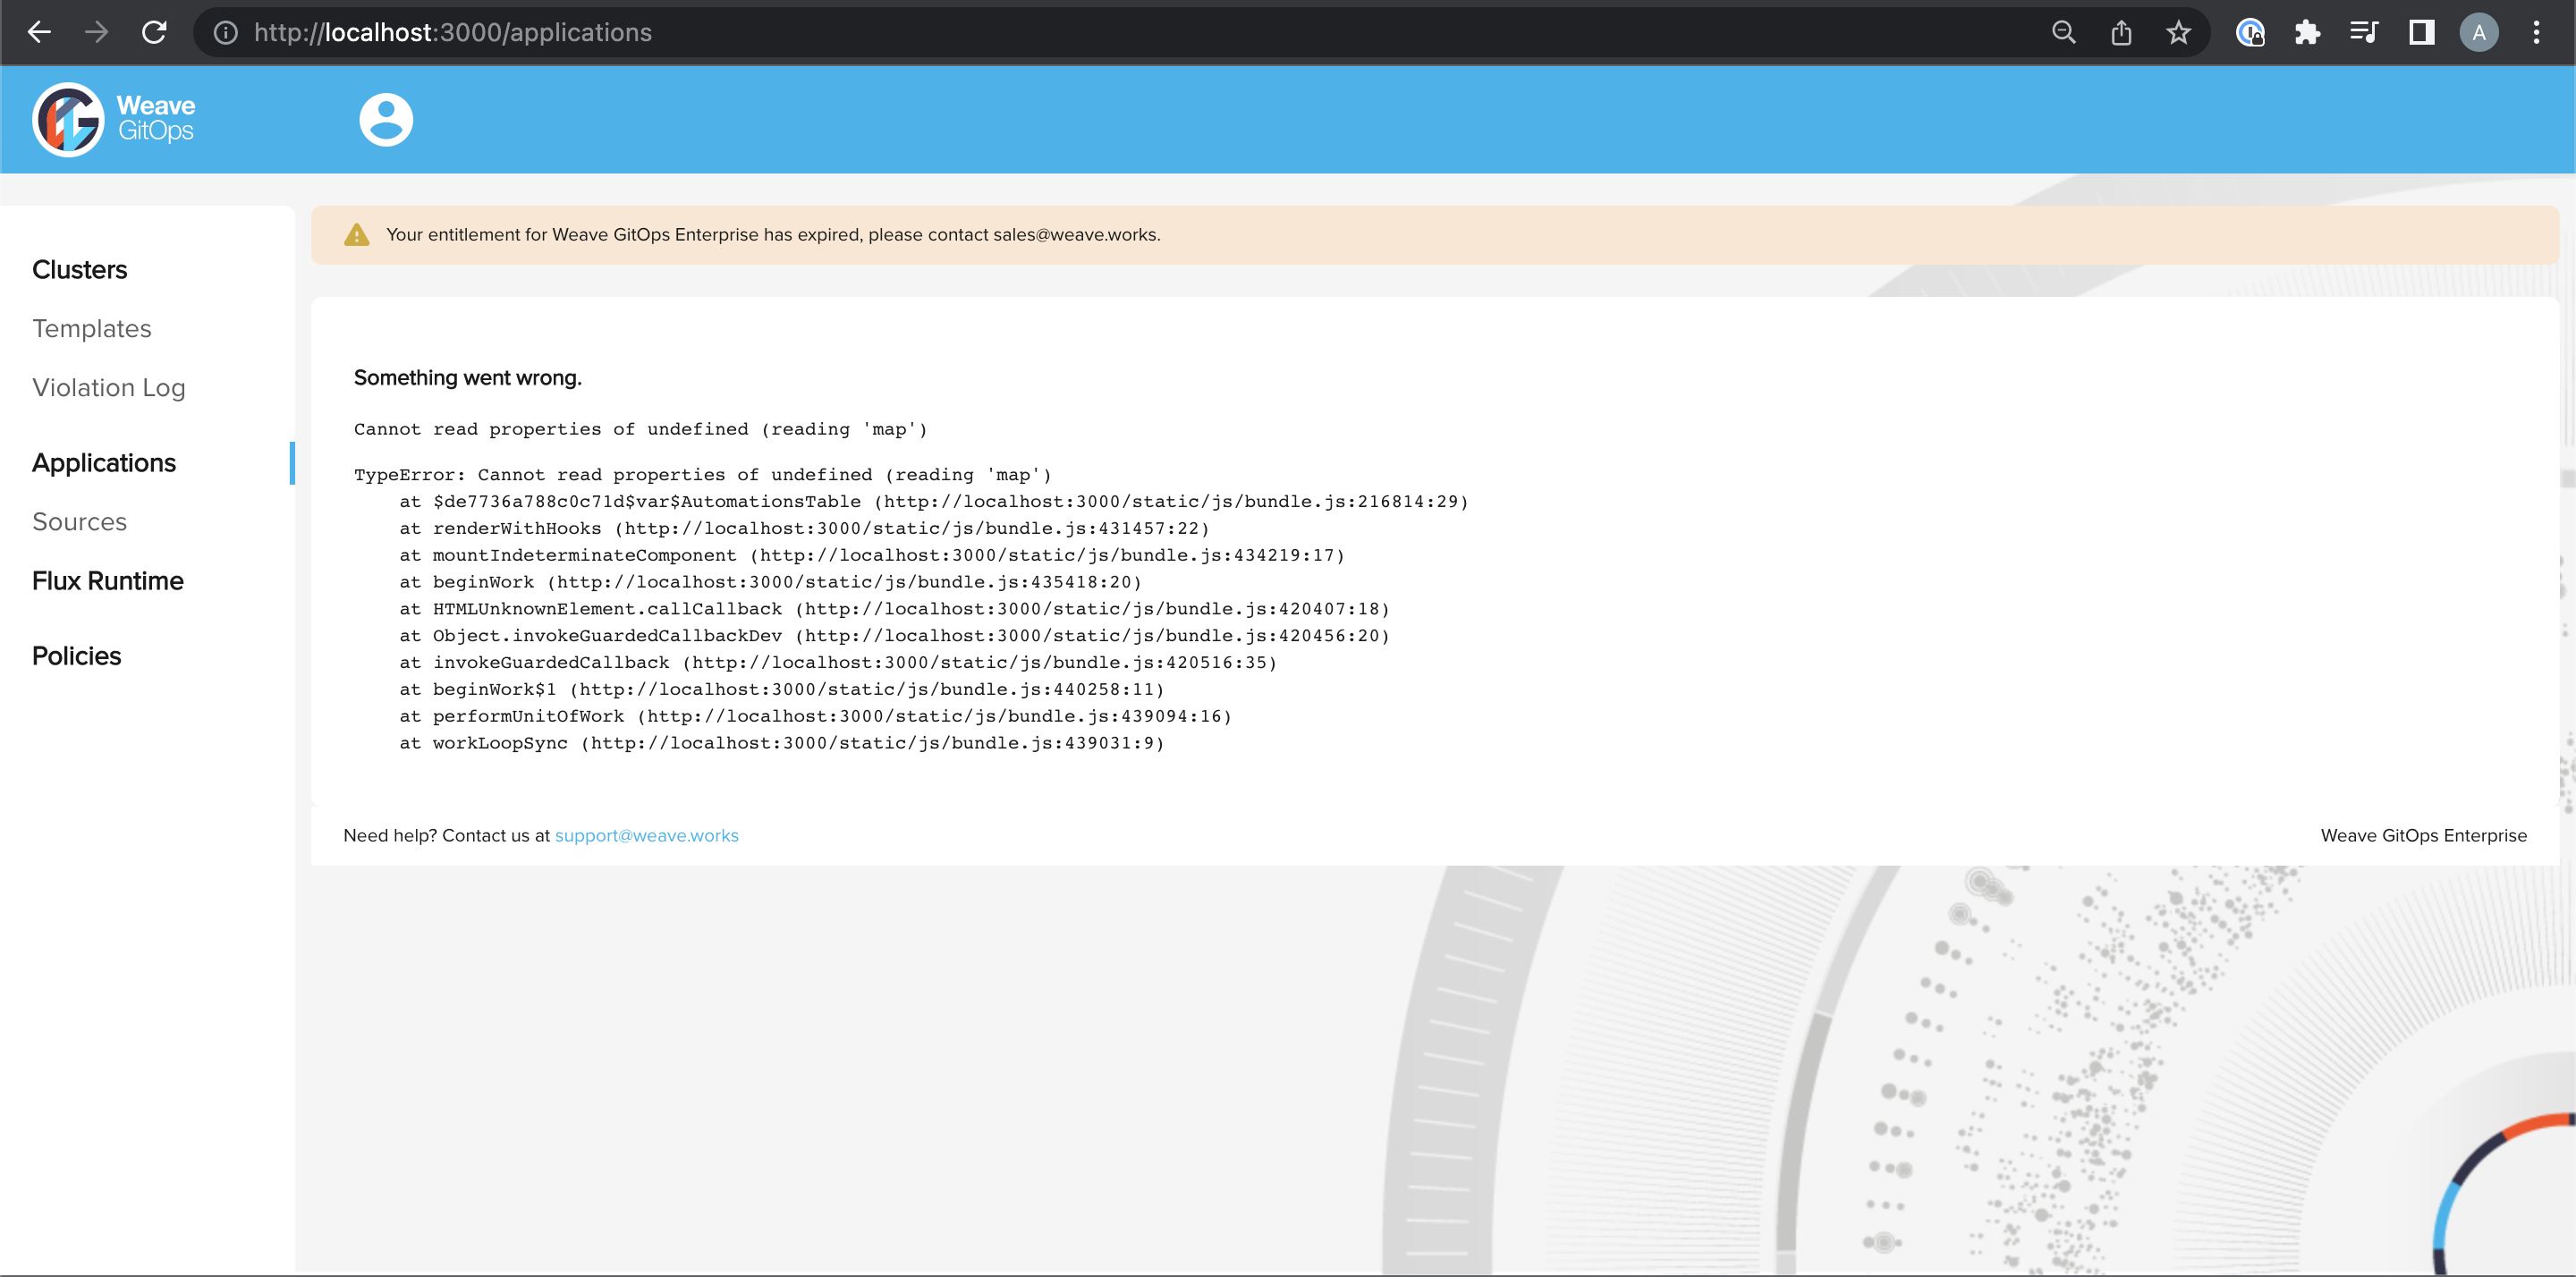Toggle the browser side panel icon
Screen dimensions: 2576x1277
tap(2421, 33)
